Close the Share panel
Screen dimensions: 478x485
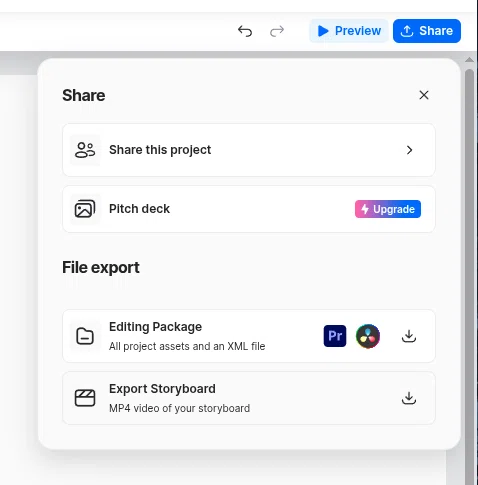point(424,95)
